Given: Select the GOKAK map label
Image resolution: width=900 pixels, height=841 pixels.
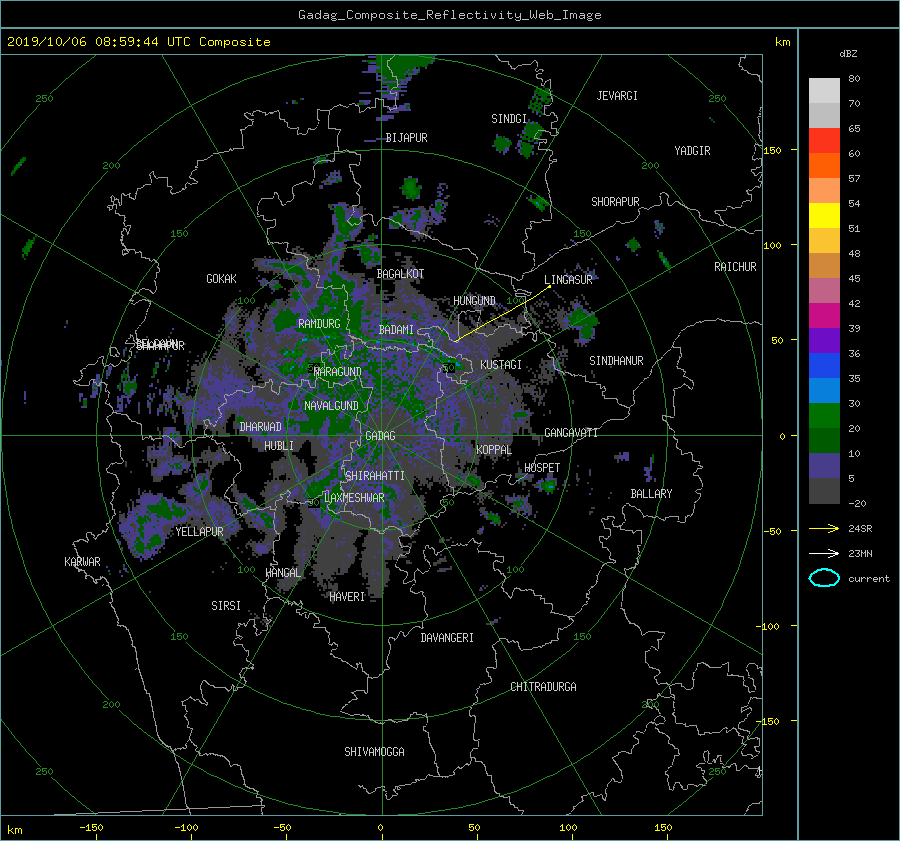Looking at the screenshot, I should 221,279.
